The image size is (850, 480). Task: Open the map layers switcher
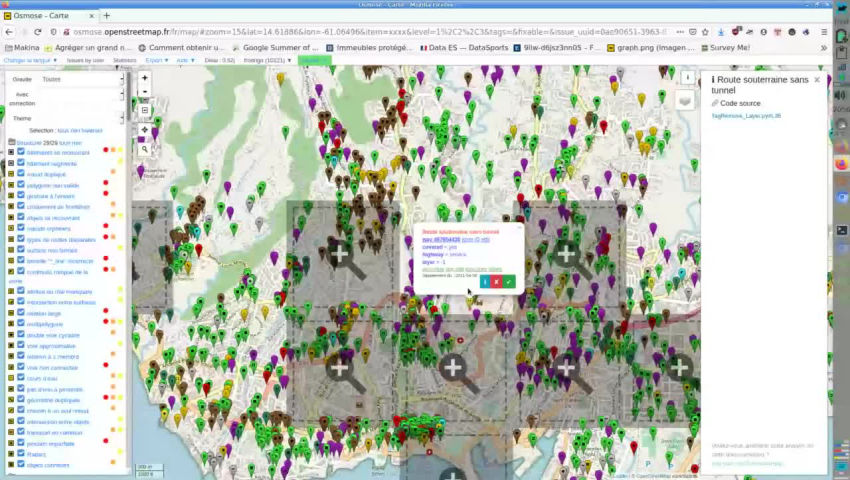point(684,101)
